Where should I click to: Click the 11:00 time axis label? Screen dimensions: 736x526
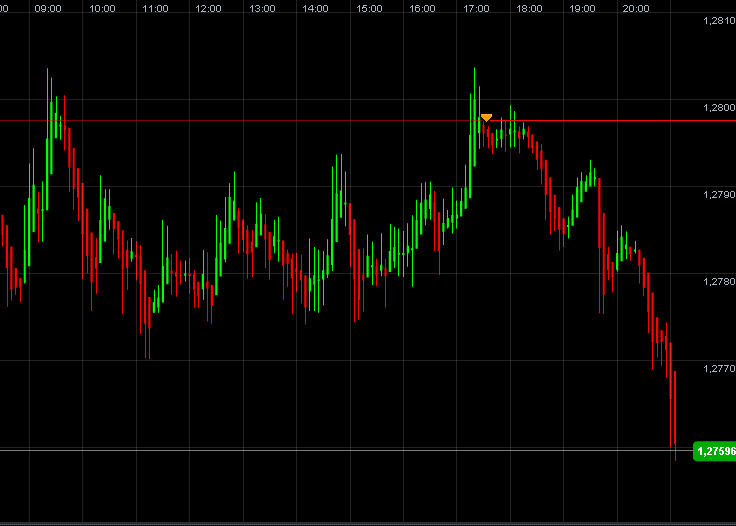tap(155, 8)
